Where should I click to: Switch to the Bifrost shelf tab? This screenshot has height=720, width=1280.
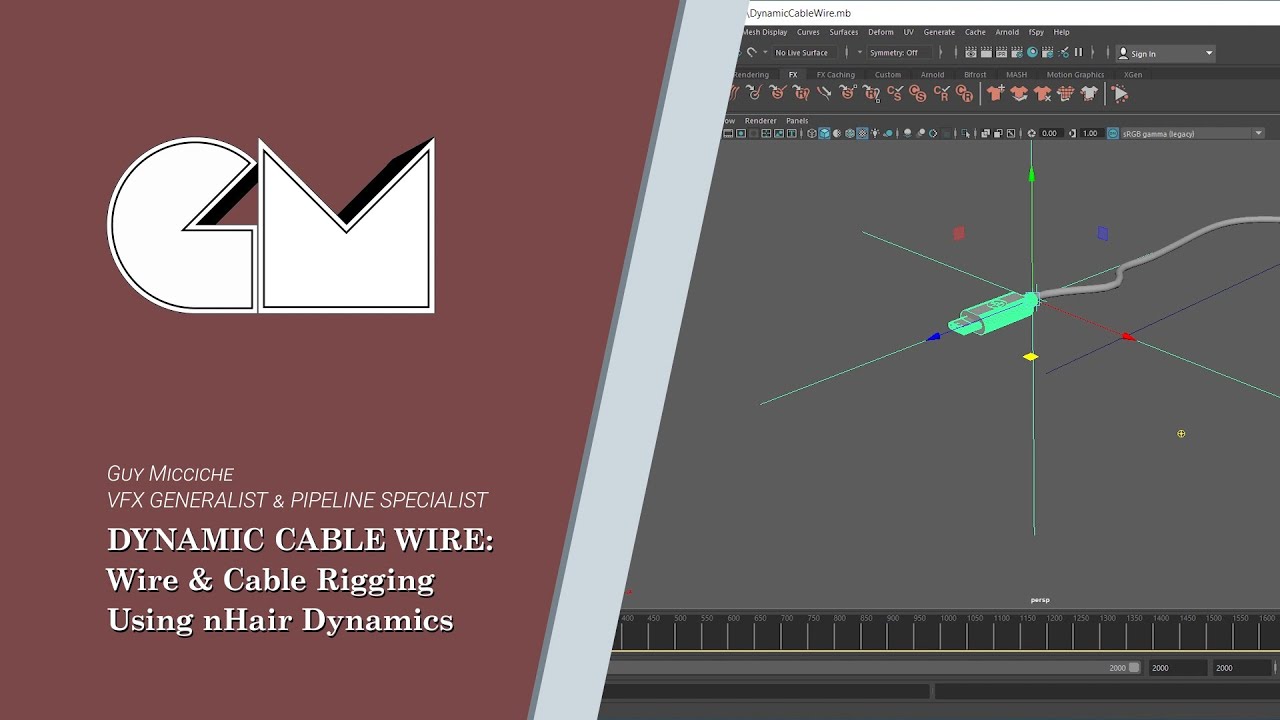(x=975, y=74)
